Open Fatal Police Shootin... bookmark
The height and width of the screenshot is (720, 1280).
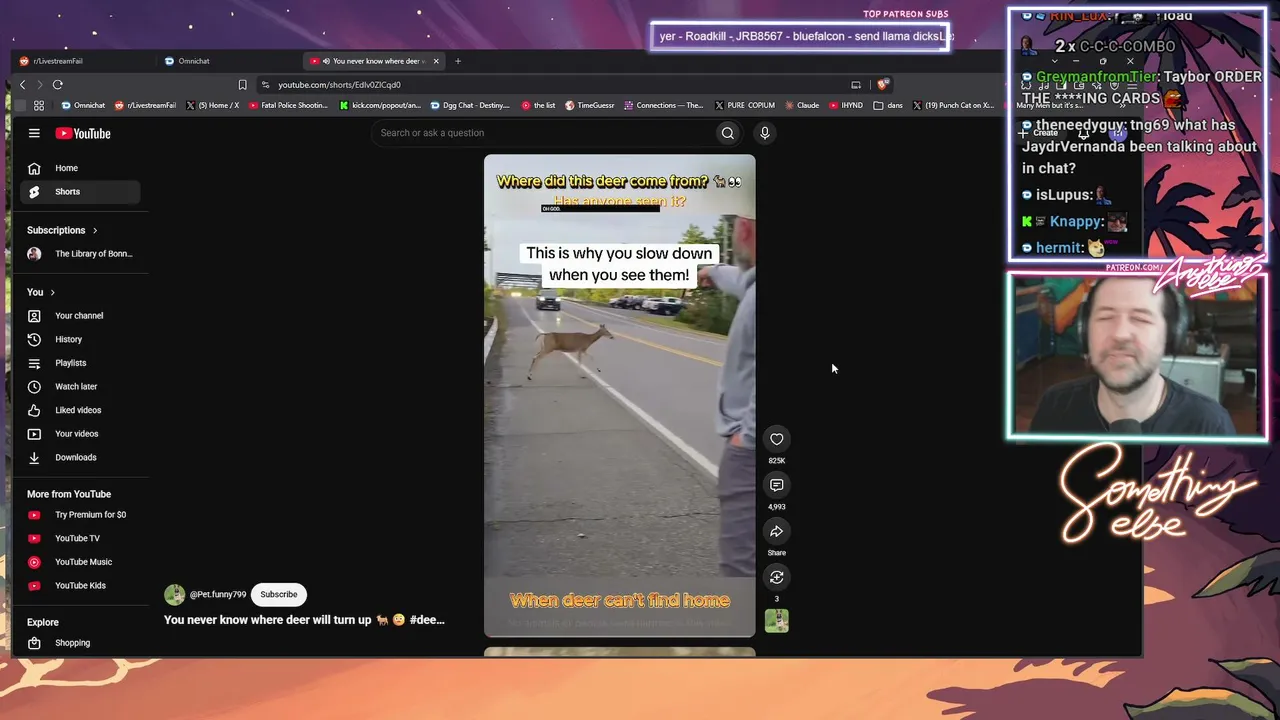coord(288,105)
